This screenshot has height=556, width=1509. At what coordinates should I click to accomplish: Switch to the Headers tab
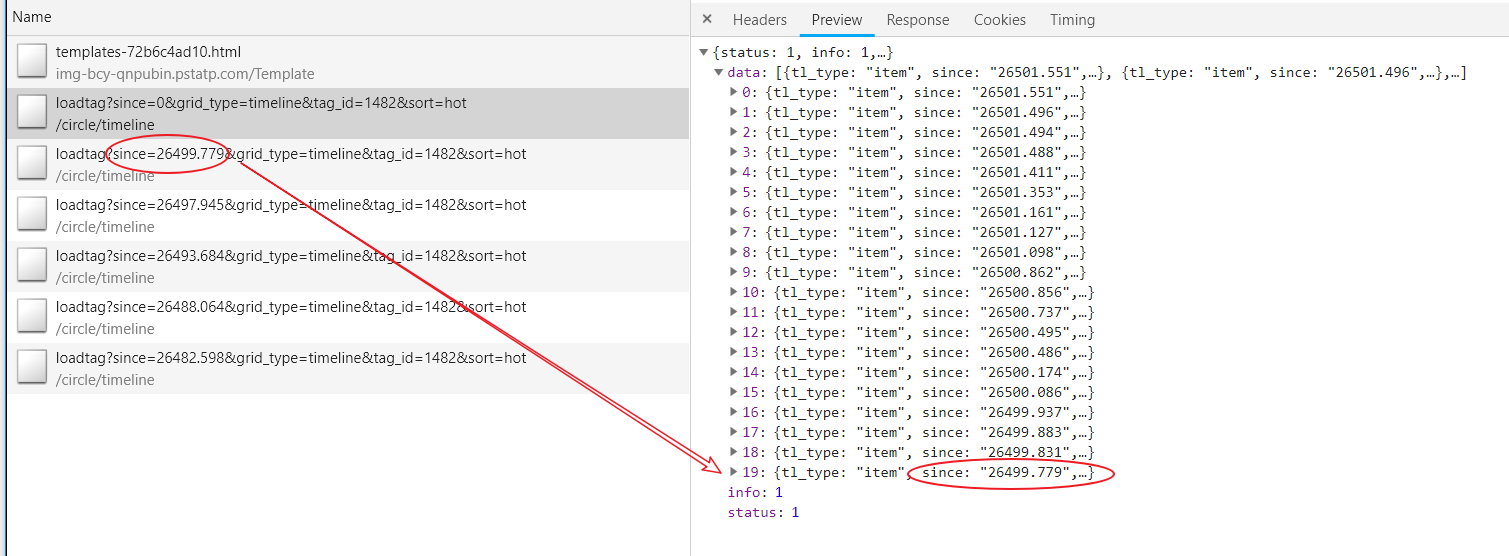pos(760,19)
